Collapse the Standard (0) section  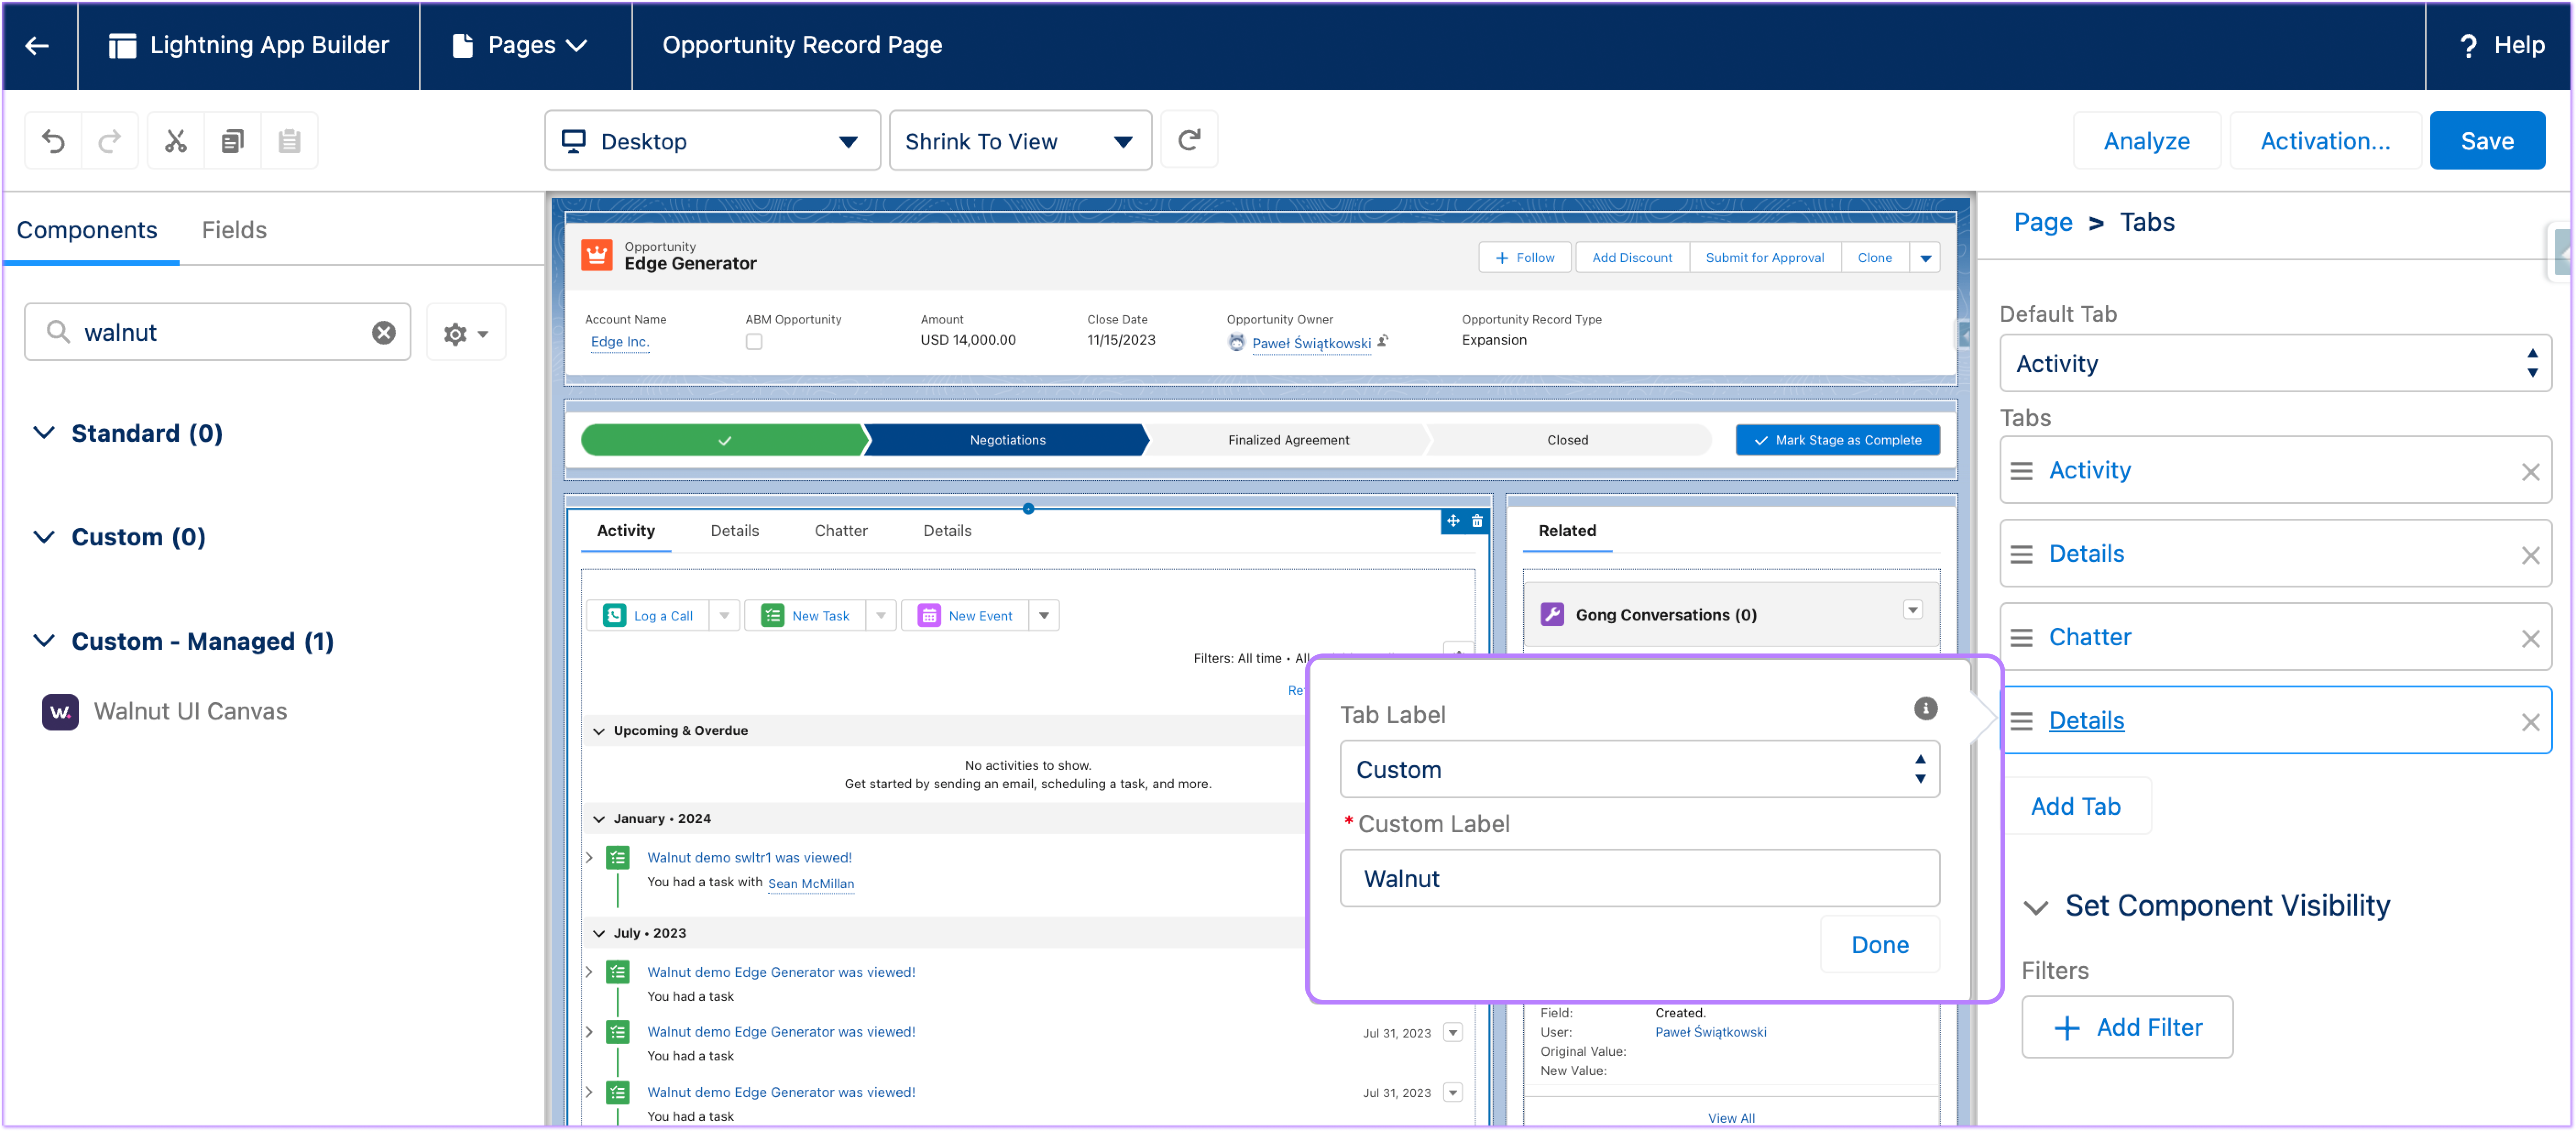(44, 433)
